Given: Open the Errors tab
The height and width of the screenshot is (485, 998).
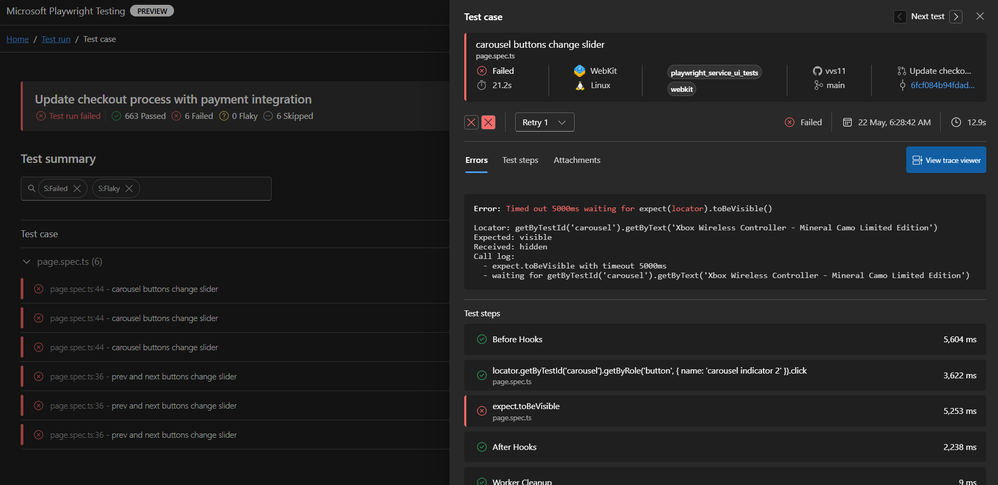Looking at the screenshot, I should pos(476,160).
